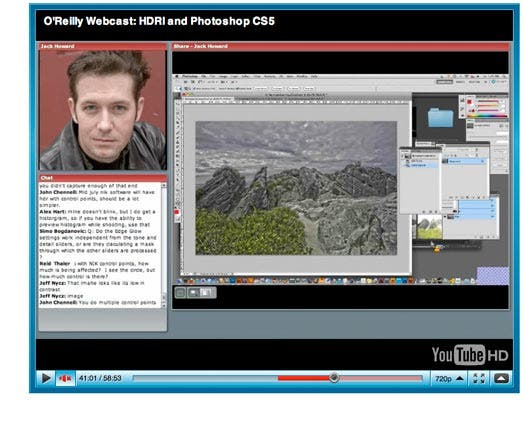
Task: Click the chat scrollbar up arrow
Action: 164,186
